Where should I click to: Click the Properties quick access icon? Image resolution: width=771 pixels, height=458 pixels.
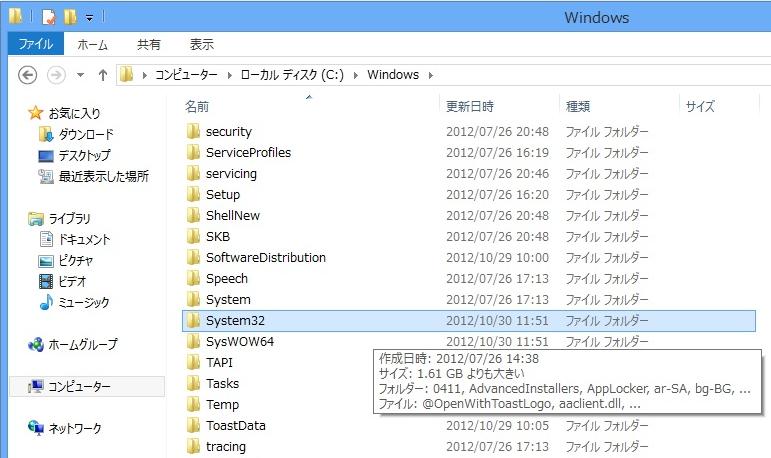click(49, 17)
